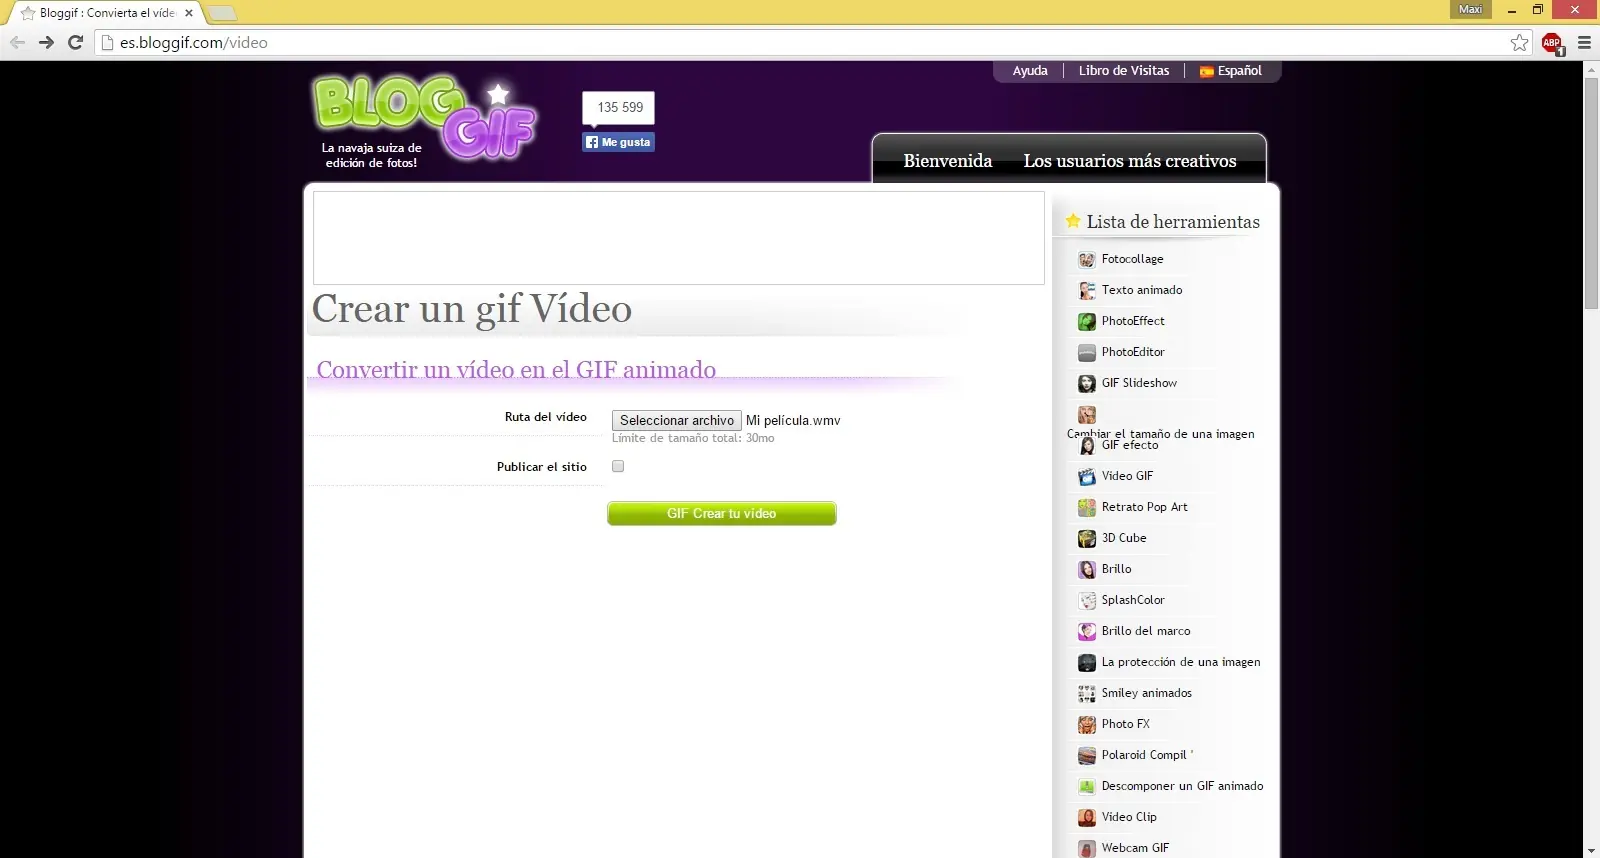Open Descomponer un GIF animado link

click(x=1182, y=786)
